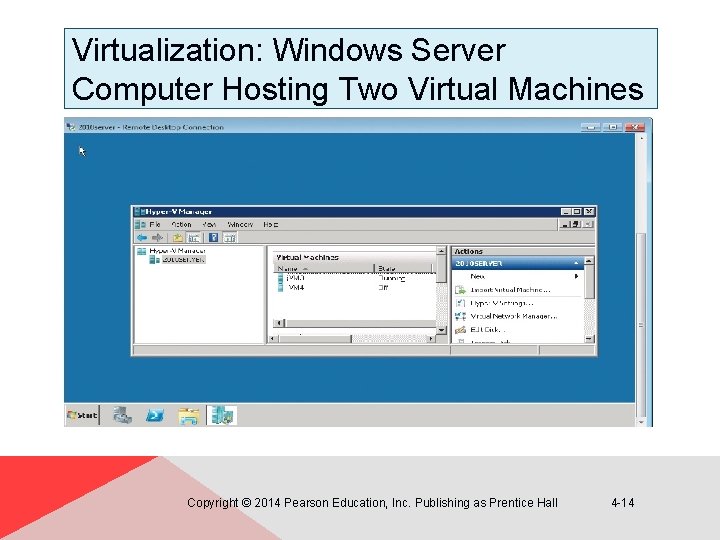Open Server Manager from the taskbar
The image size is (720, 540).
tap(123, 415)
